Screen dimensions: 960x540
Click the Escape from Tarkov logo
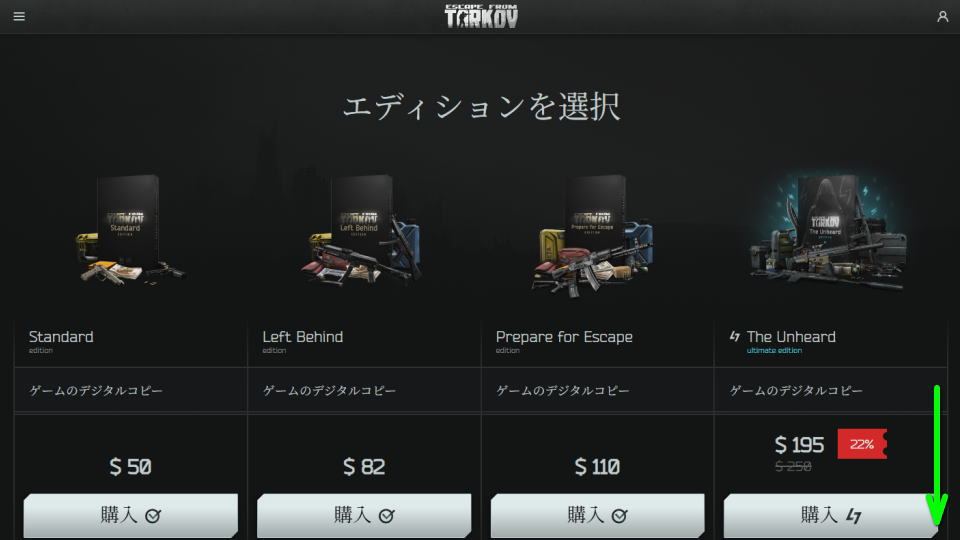click(x=481, y=16)
